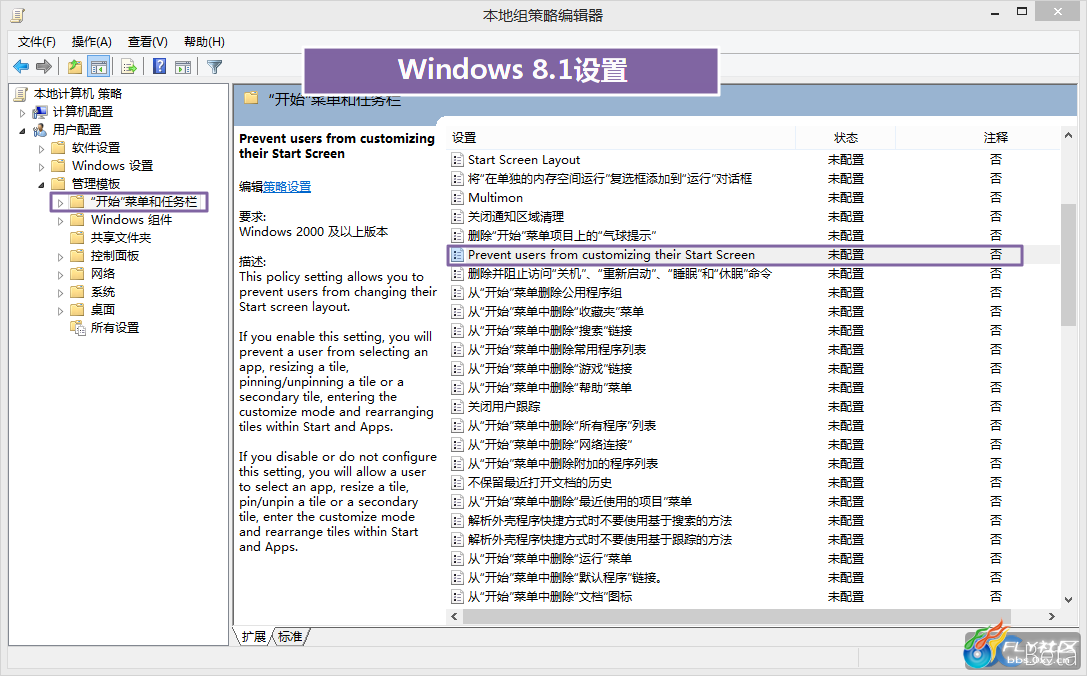1087x676 pixels.
Task: Switch to the 标准 tab
Action: pyautogui.click(x=290, y=636)
